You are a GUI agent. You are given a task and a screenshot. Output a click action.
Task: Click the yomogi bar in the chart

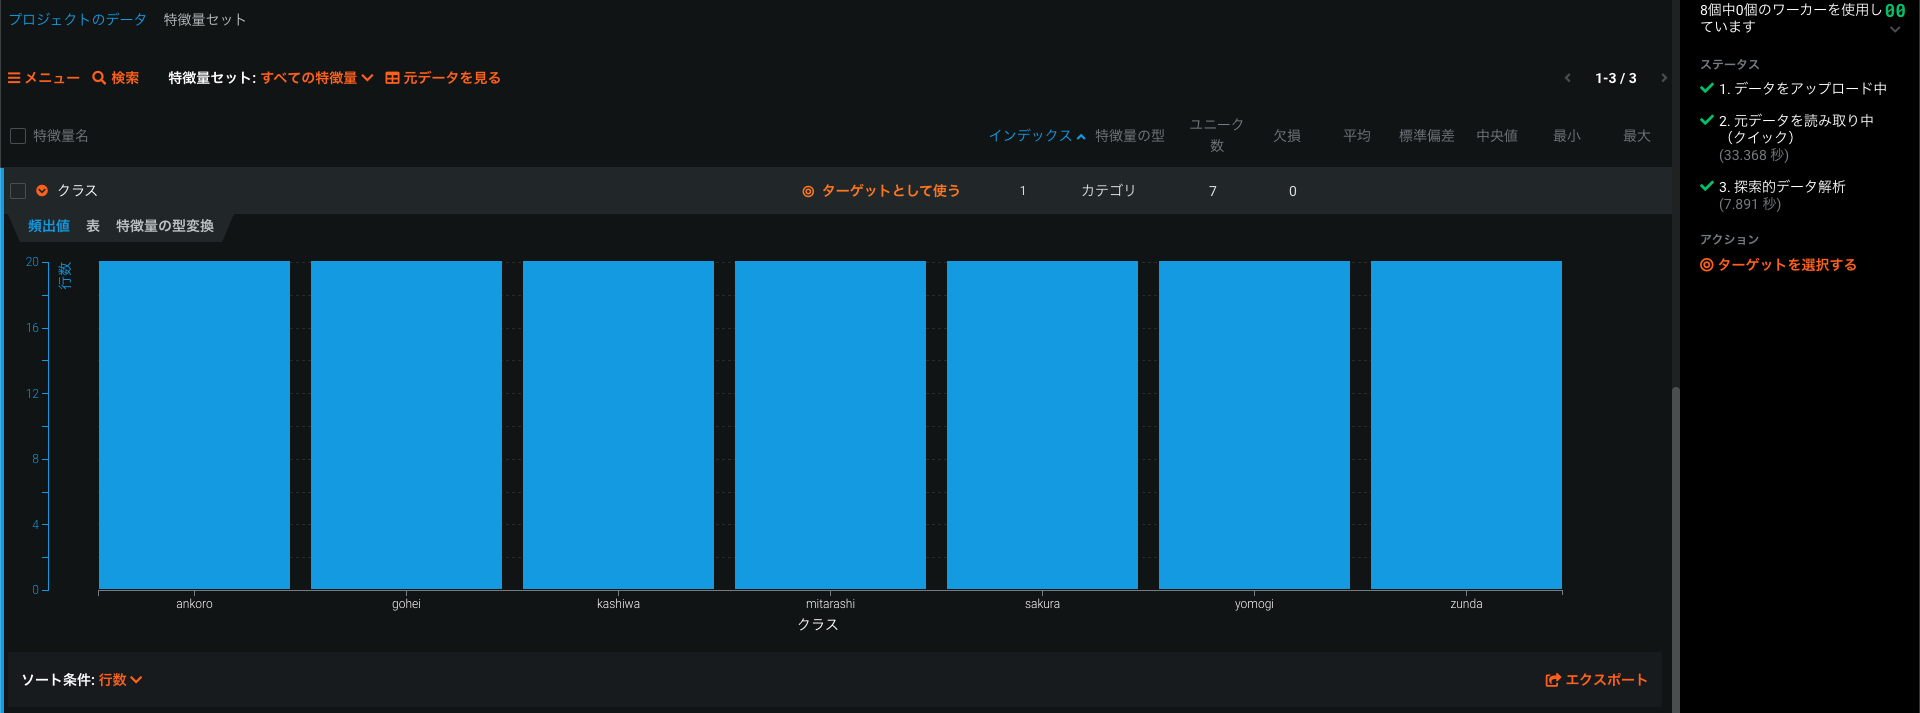coord(1254,425)
